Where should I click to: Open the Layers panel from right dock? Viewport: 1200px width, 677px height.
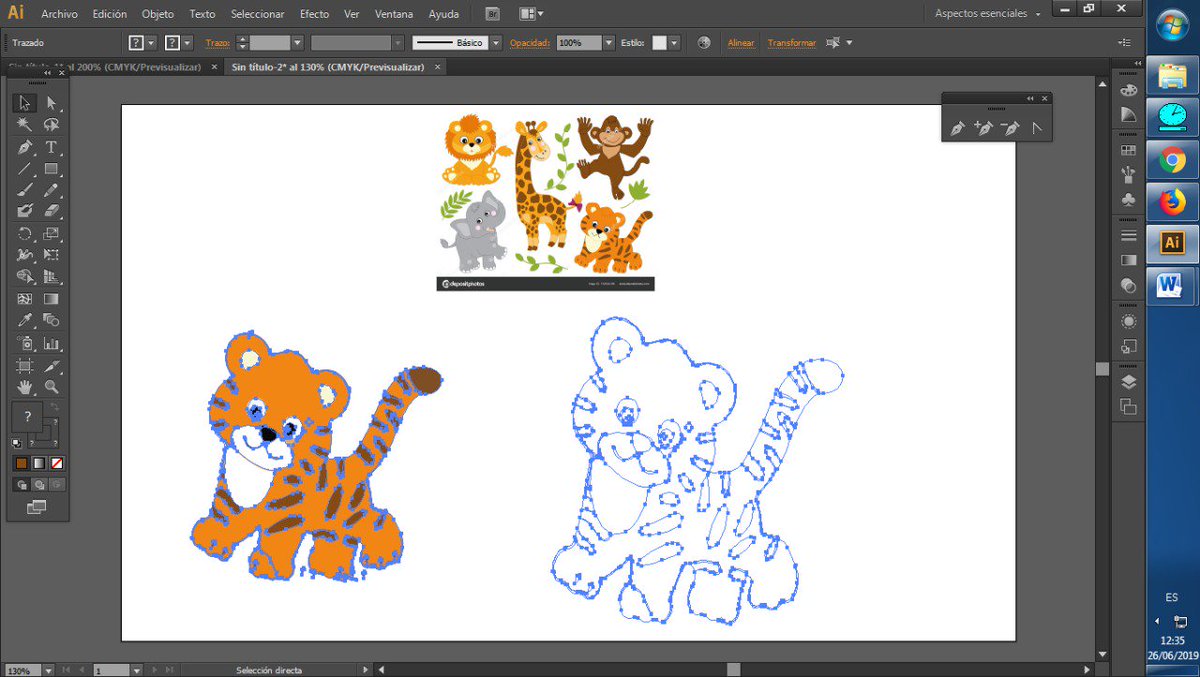[x=1128, y=381]
